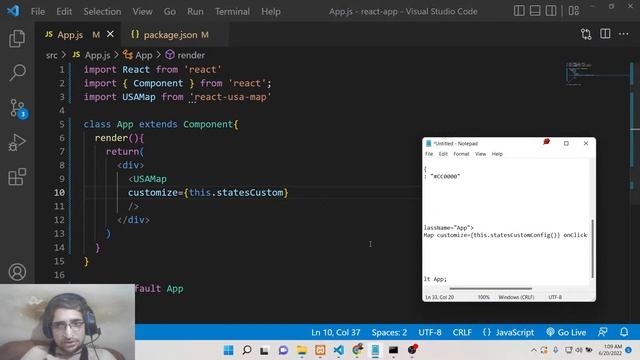Close the App.js tab
The image size is (640, 360).
pos(110,34)
